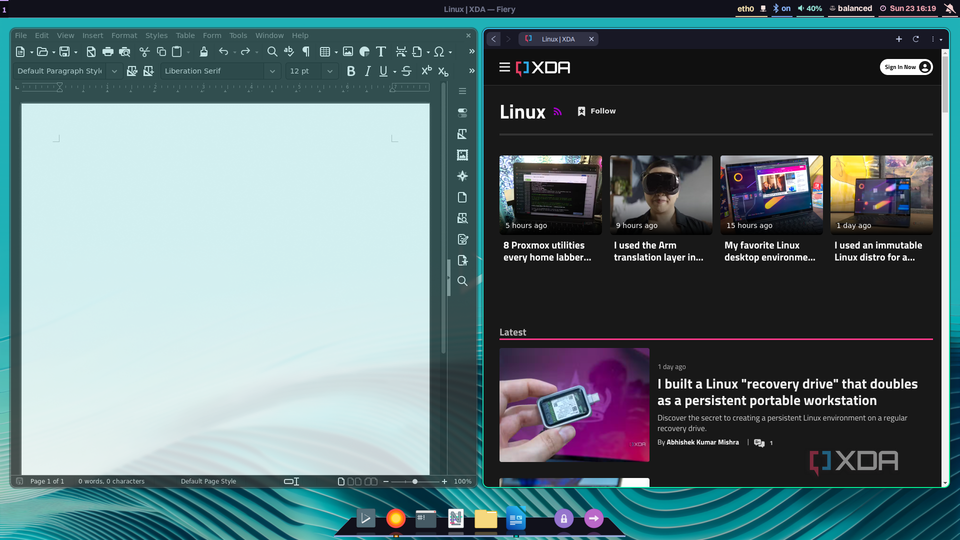Screen dimensions: 960x540
Task: Create a new document in Writer
Action: pos(20,52)
